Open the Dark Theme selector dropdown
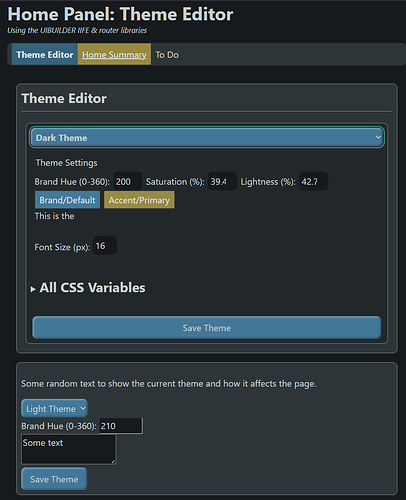Viewport: 406px width, 500px height. (x=207, y=137)
